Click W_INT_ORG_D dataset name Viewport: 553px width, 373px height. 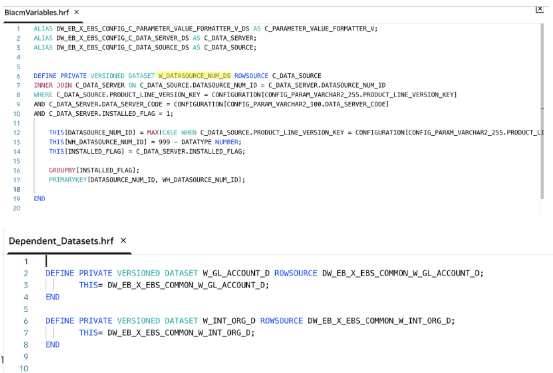click(x=229, y=321)
